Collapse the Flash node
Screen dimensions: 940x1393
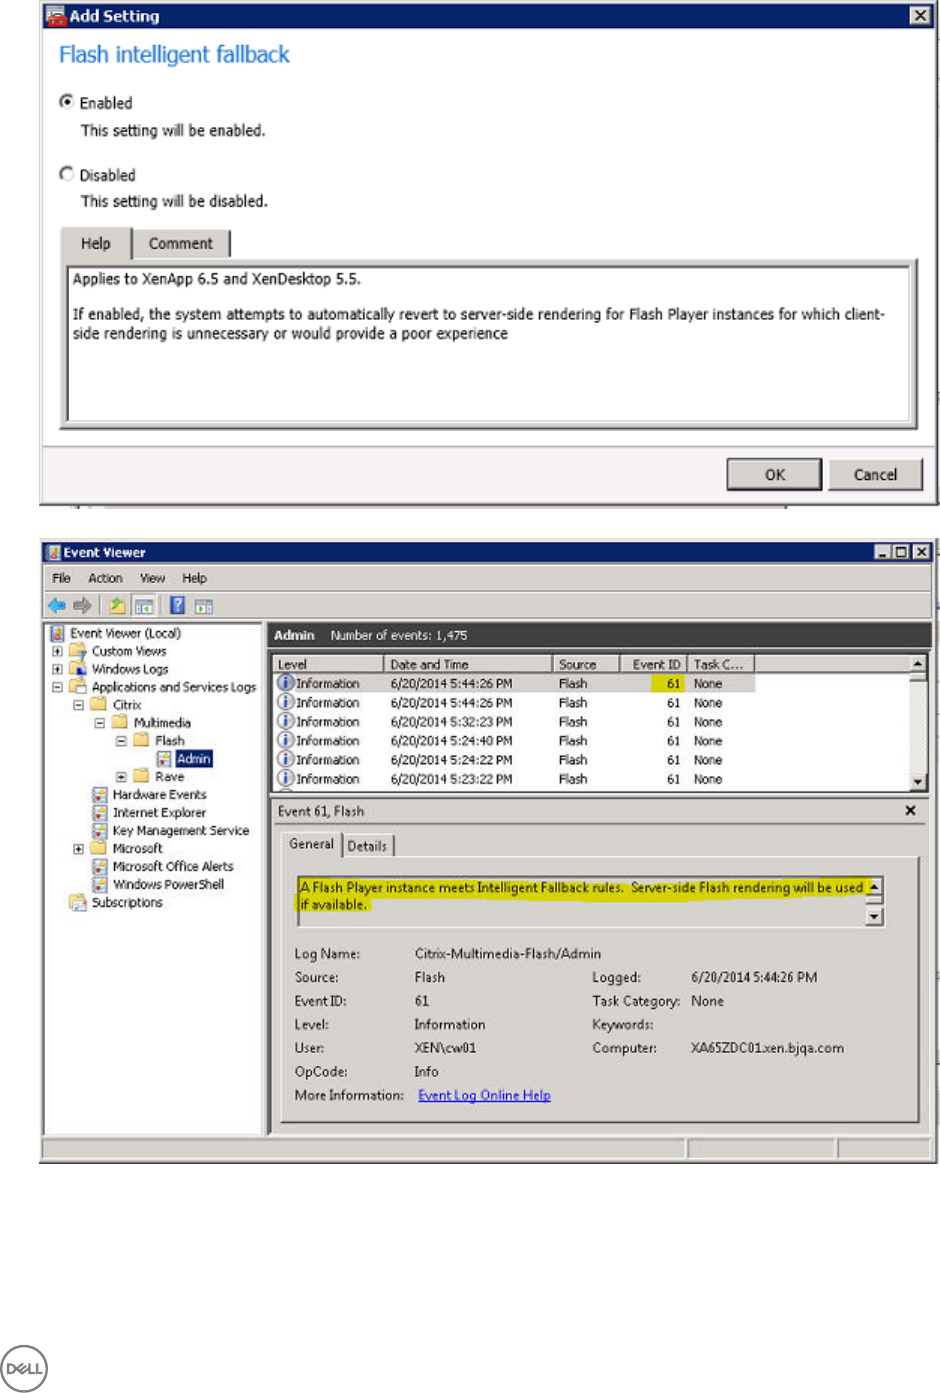coord(120,740)
